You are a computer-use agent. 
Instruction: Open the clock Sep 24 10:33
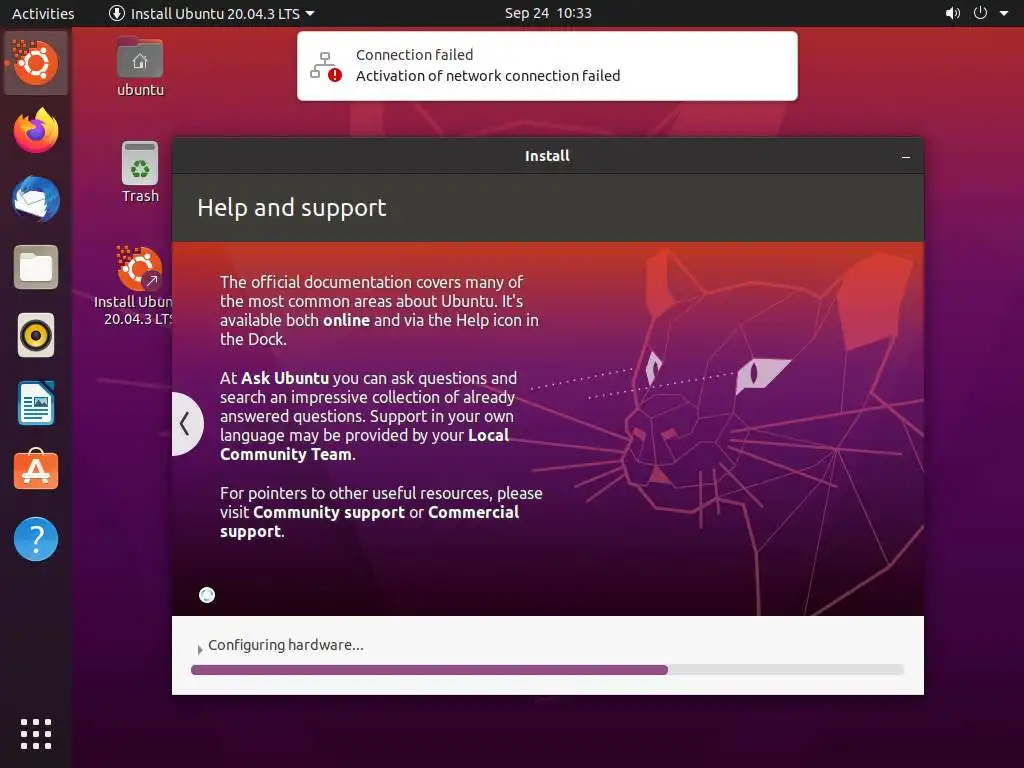548,13
